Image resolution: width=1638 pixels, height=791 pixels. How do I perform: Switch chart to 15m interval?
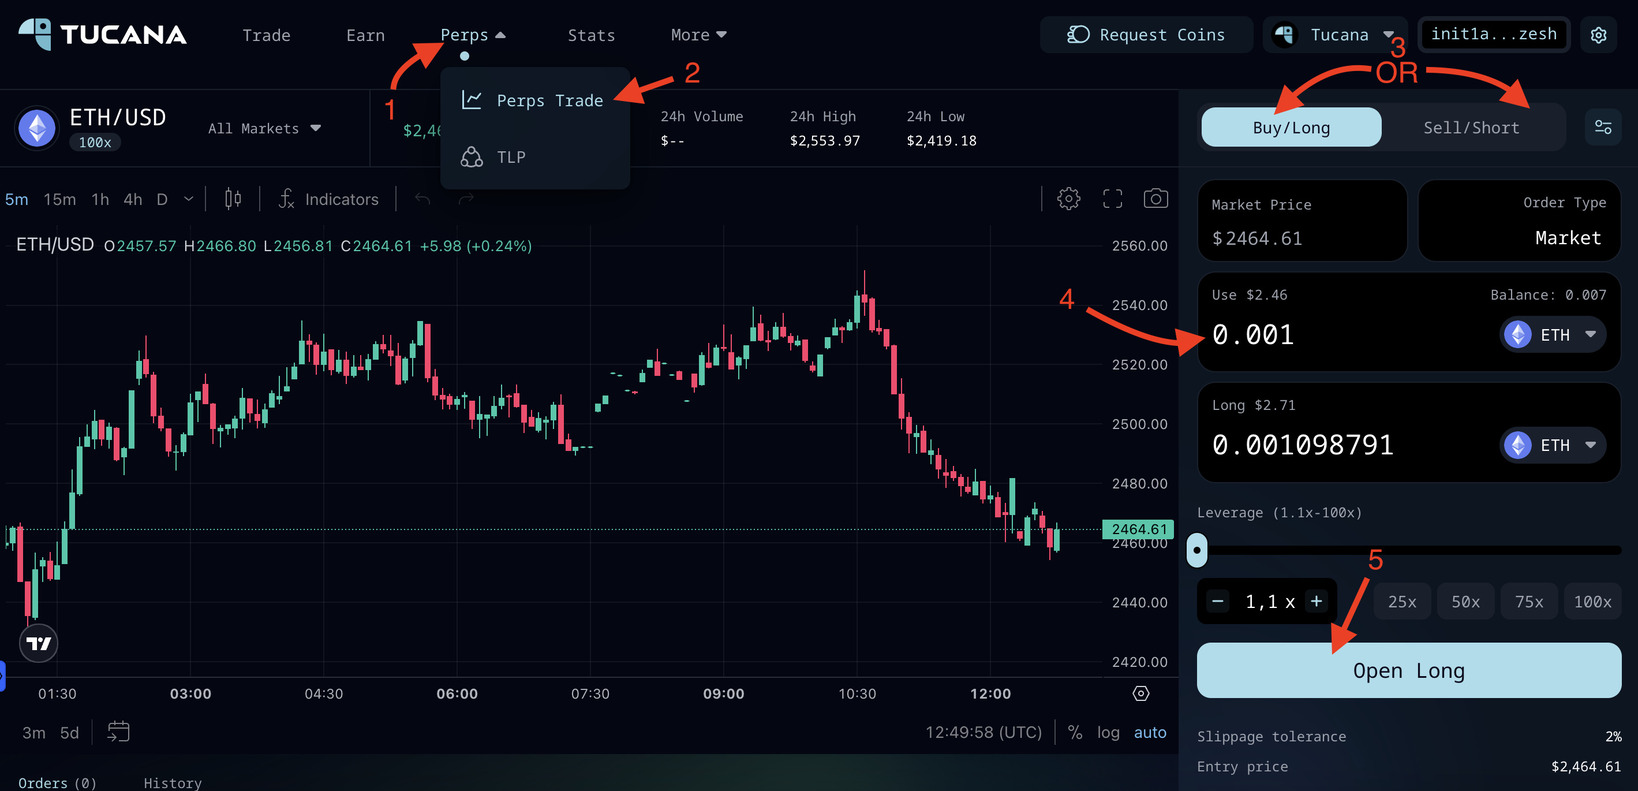click(x=60, y=199)
